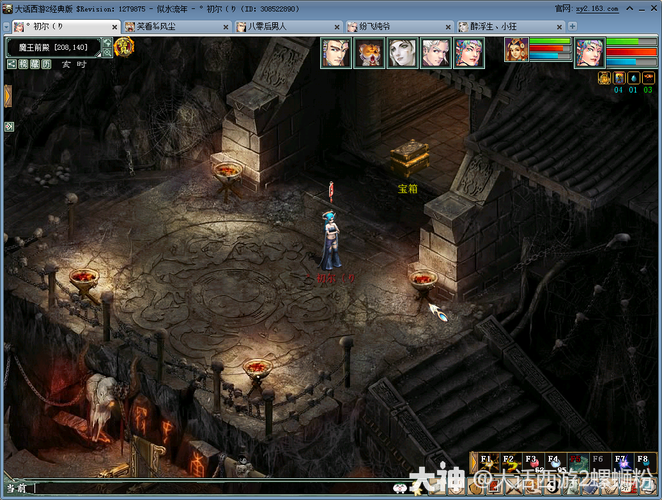
Task: Switch to the 八零后男人 tab
Action: tap(289, 27)
